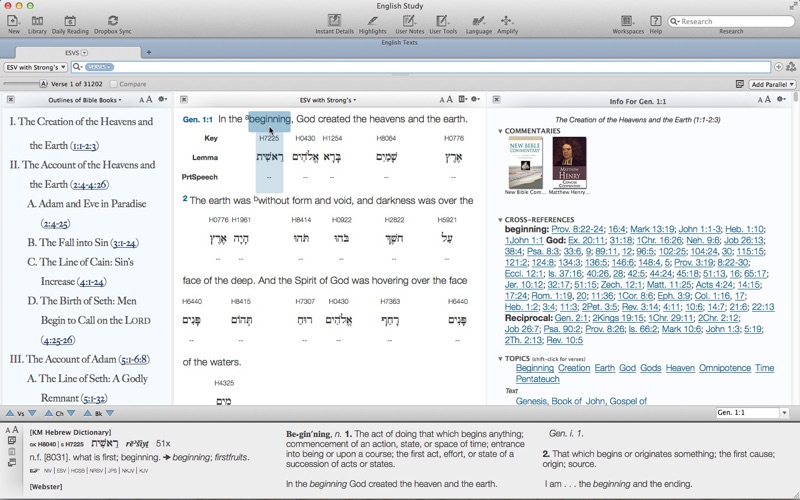
Task: Collapse the Cross-References section triangle
Action: pos(500,219)
